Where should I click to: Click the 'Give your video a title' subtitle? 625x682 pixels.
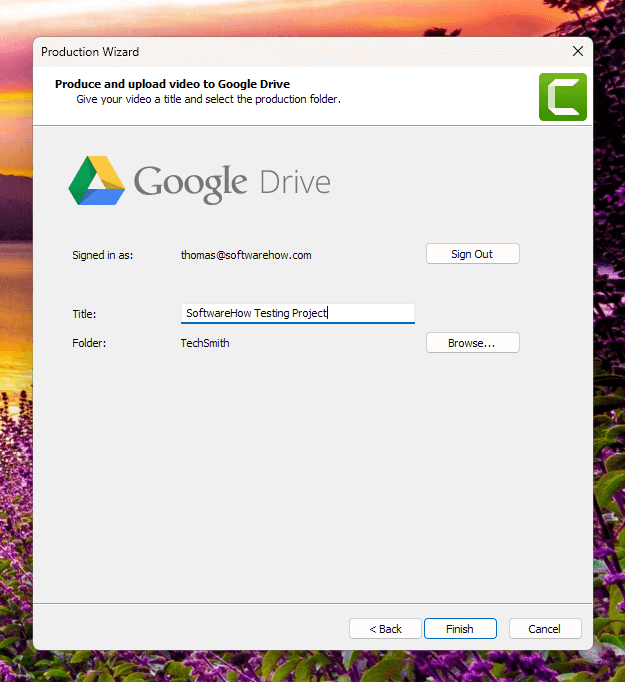pos(208,99)
